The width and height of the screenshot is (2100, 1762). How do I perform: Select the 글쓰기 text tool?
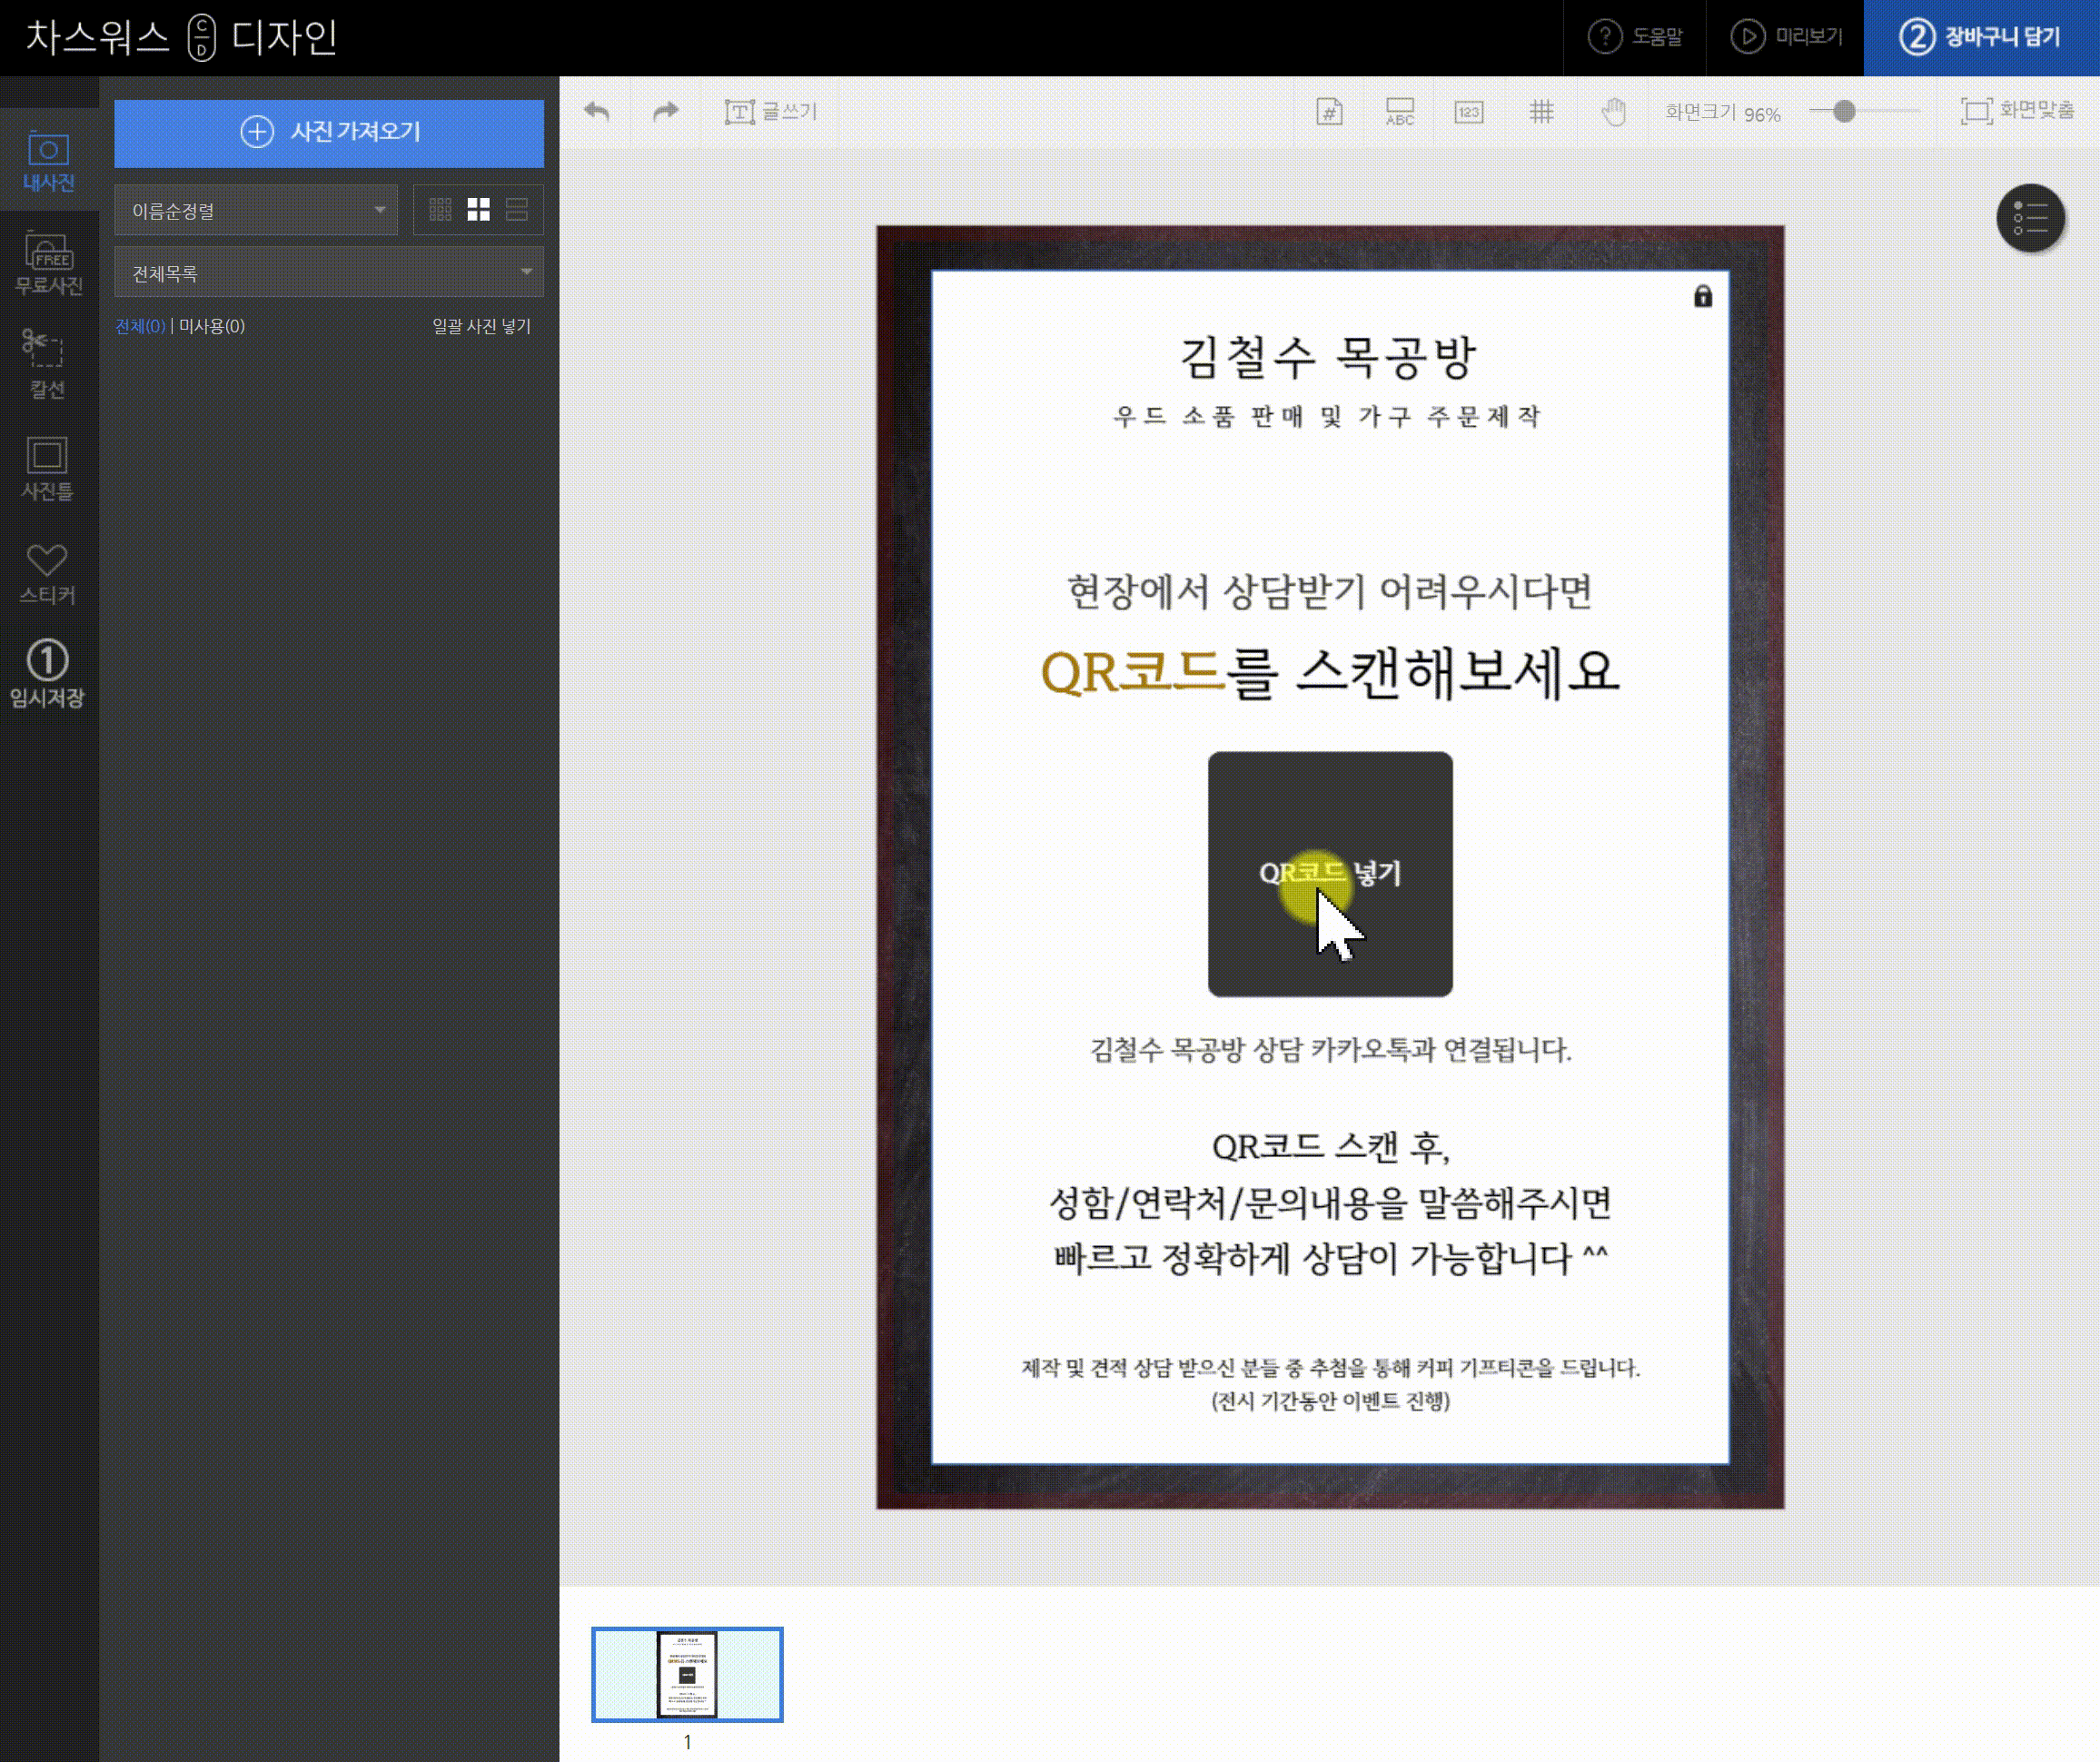coord(771,111)
